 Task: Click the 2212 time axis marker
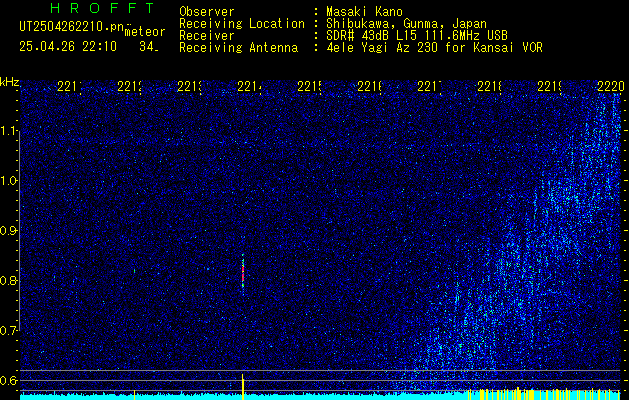click(129, 86)
